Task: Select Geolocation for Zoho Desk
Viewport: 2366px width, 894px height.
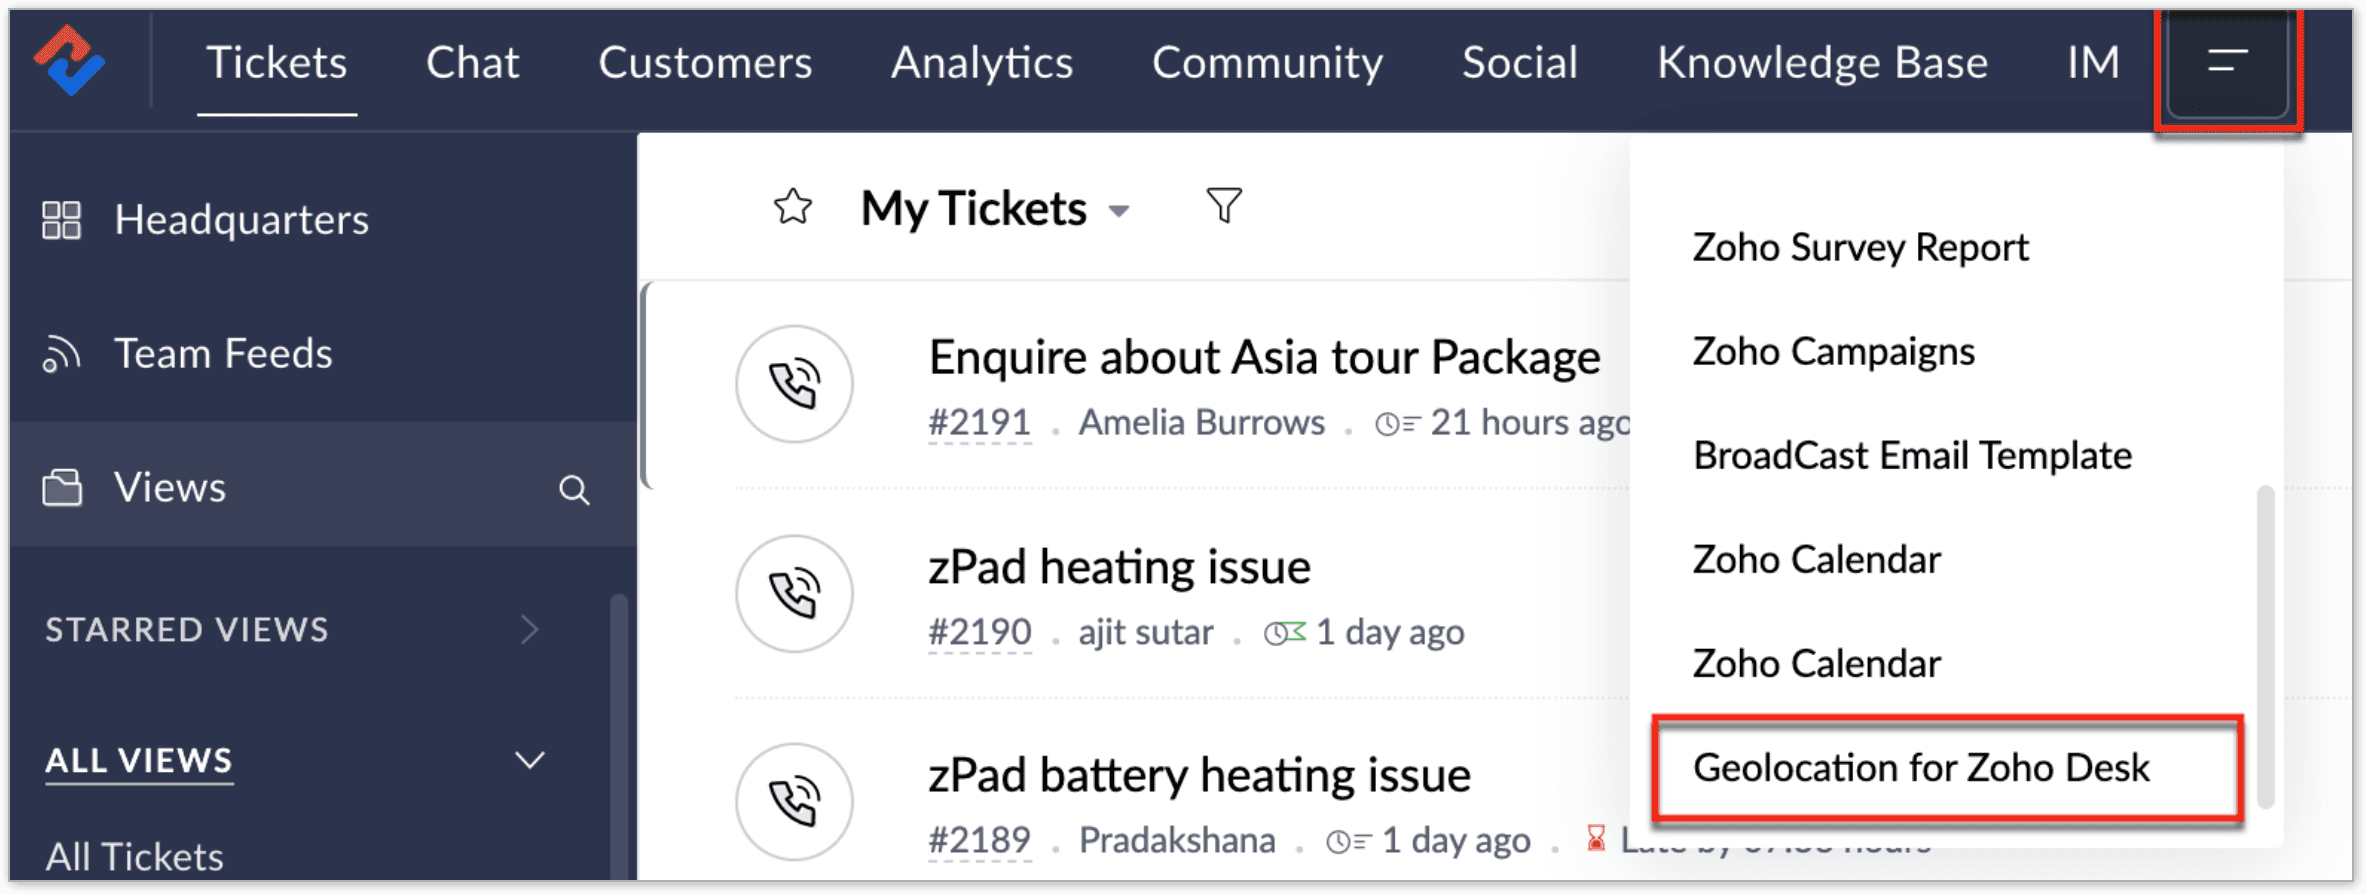Action: click(1920, 768)
